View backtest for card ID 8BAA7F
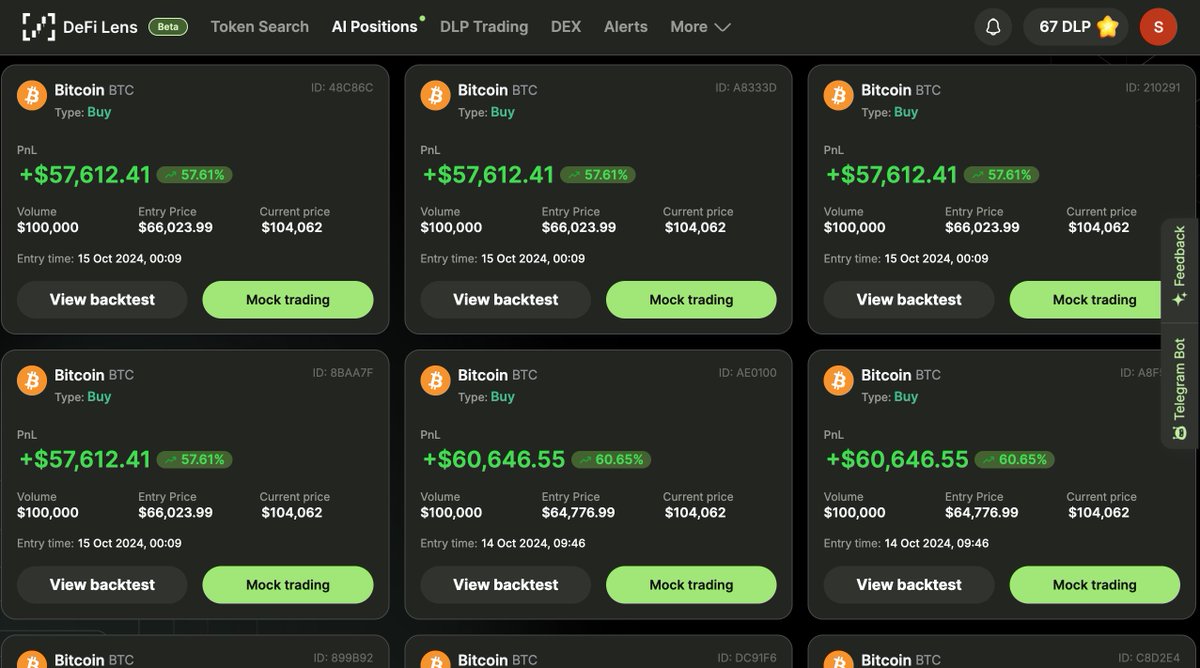The image size is (1200, 668). (102, 585)
